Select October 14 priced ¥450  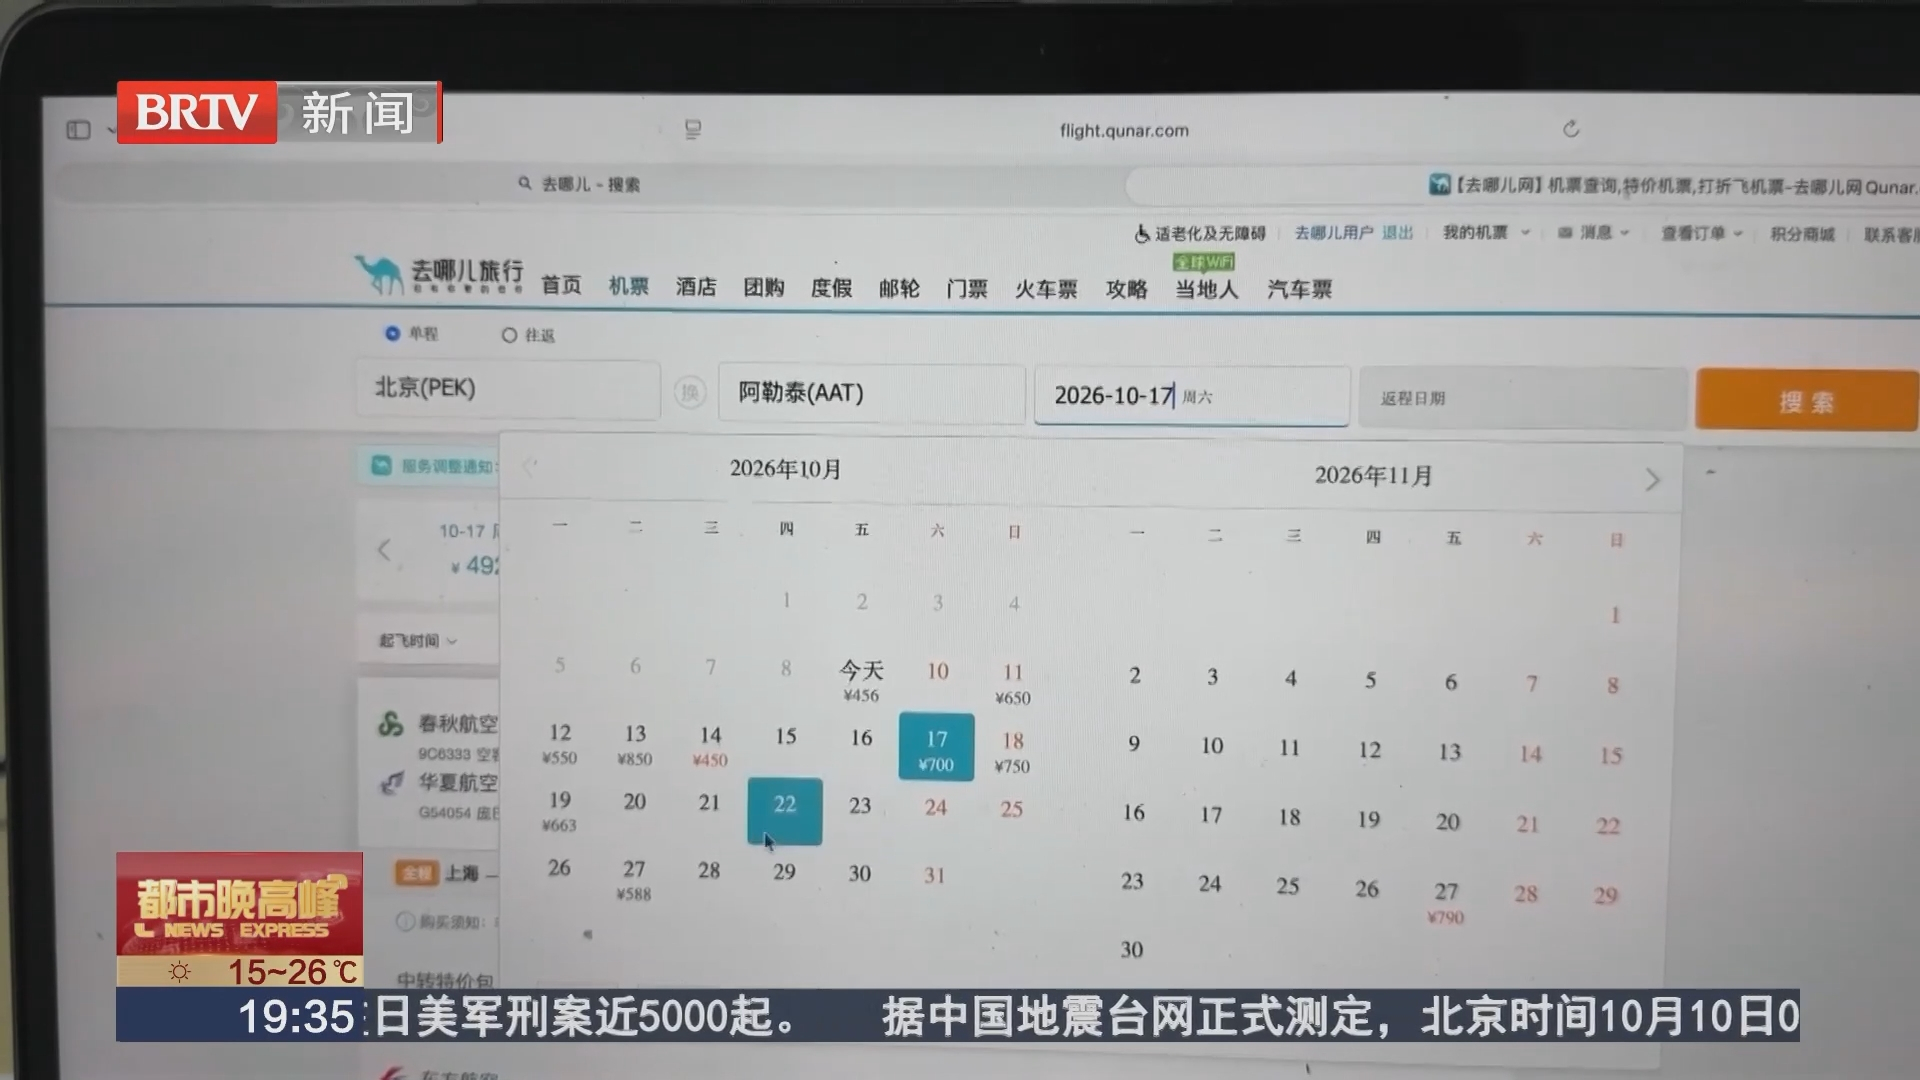point(710,746)
